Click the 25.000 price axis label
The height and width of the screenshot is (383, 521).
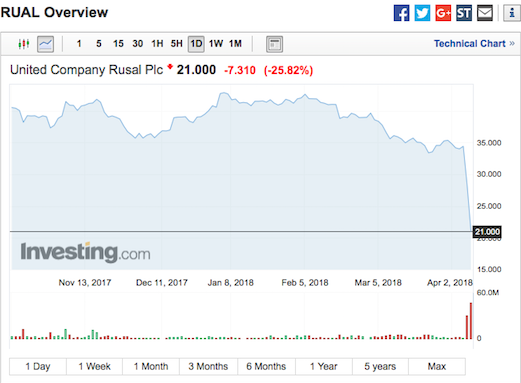489,206
